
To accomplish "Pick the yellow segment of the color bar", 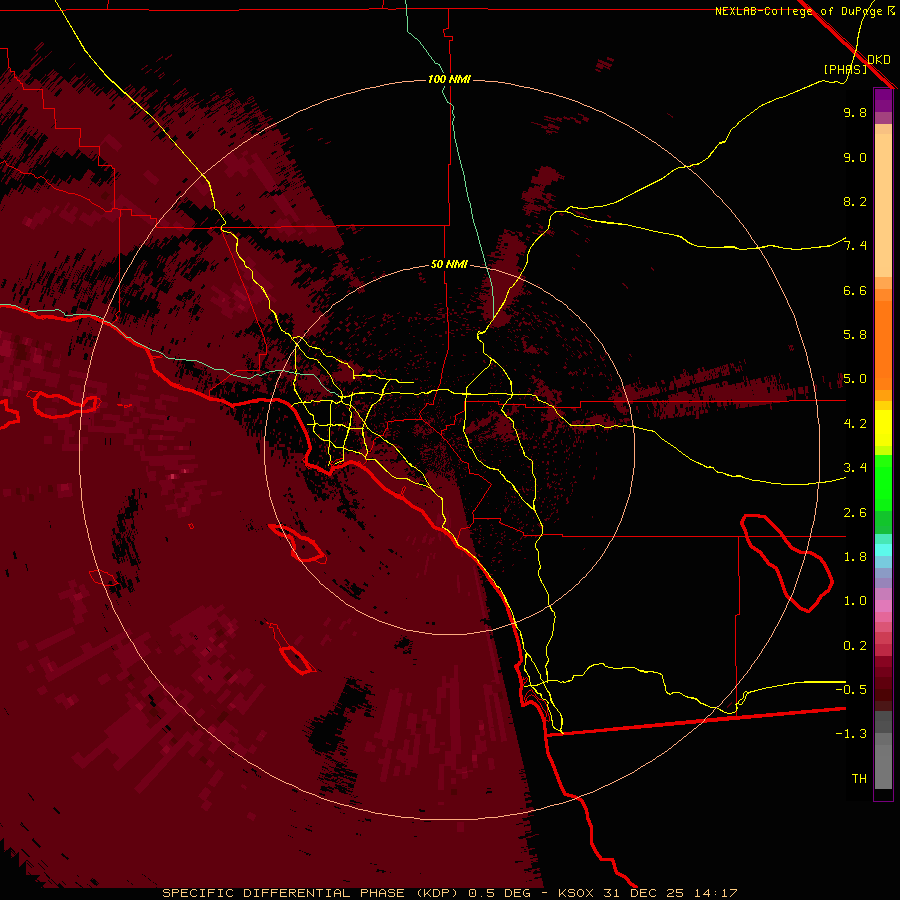I will pos(883,428).
